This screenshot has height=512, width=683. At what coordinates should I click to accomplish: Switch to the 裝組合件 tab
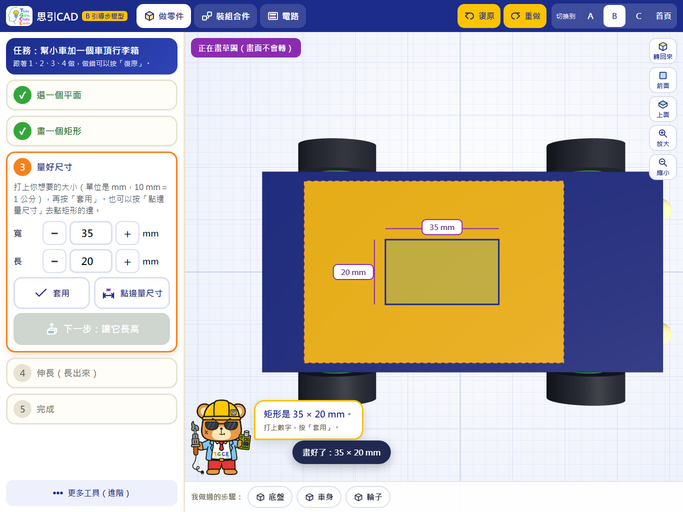226,16
